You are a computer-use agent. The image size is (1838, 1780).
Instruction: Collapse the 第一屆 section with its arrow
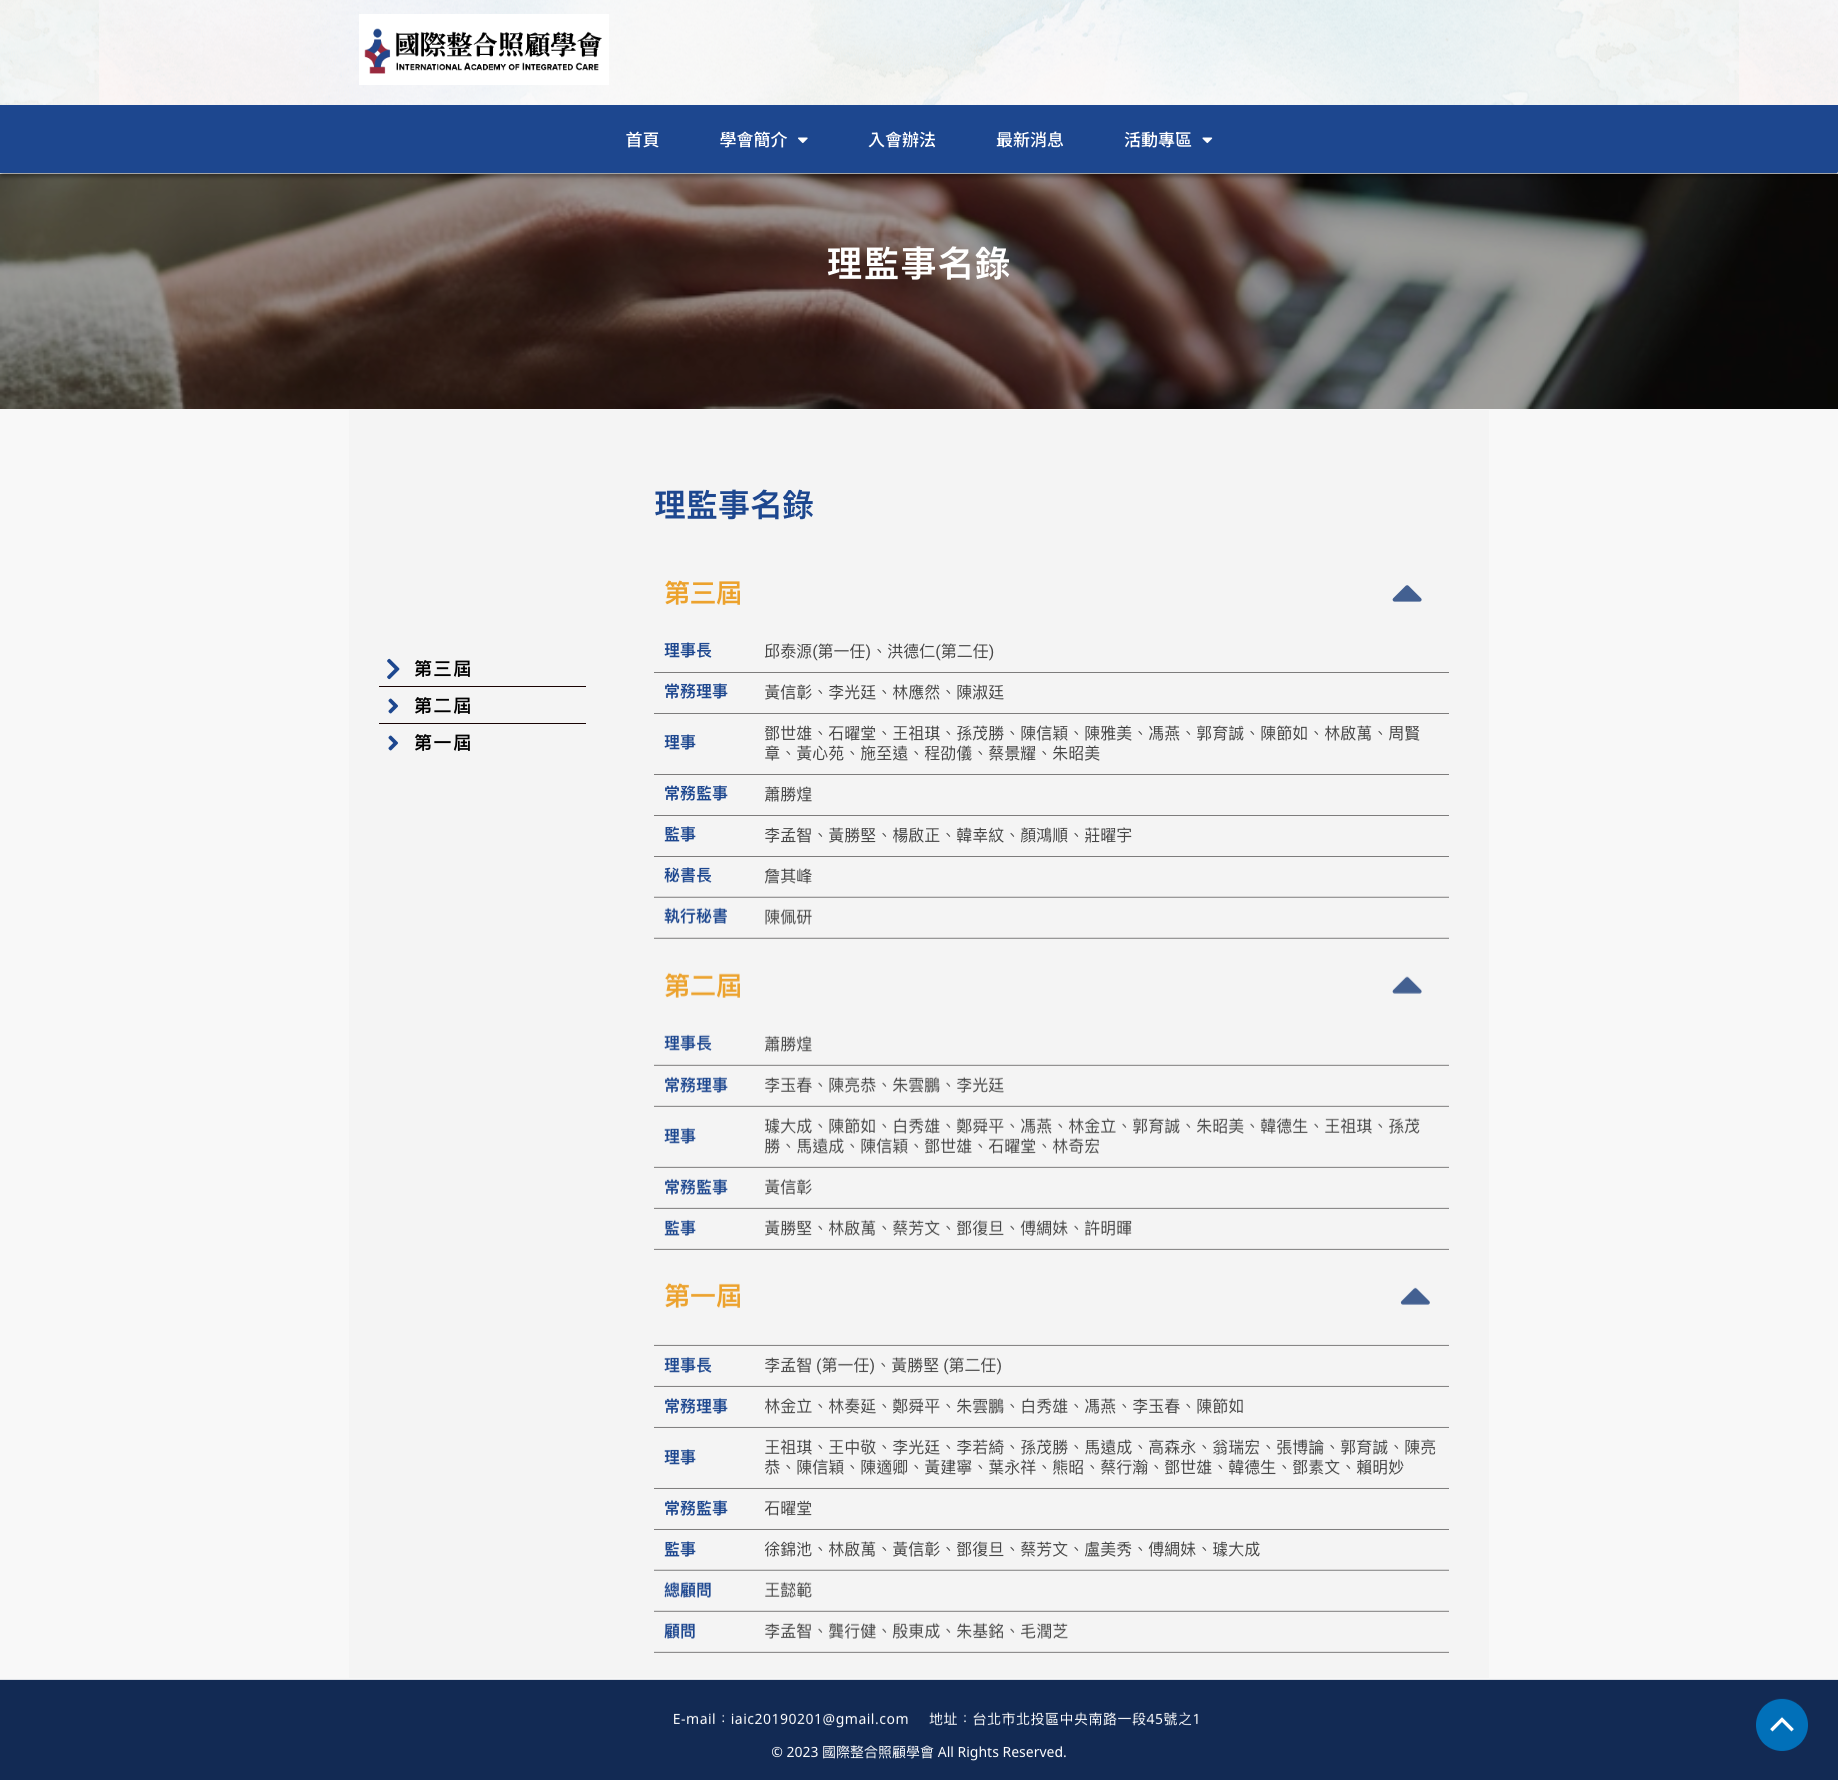[1414, 1297]
